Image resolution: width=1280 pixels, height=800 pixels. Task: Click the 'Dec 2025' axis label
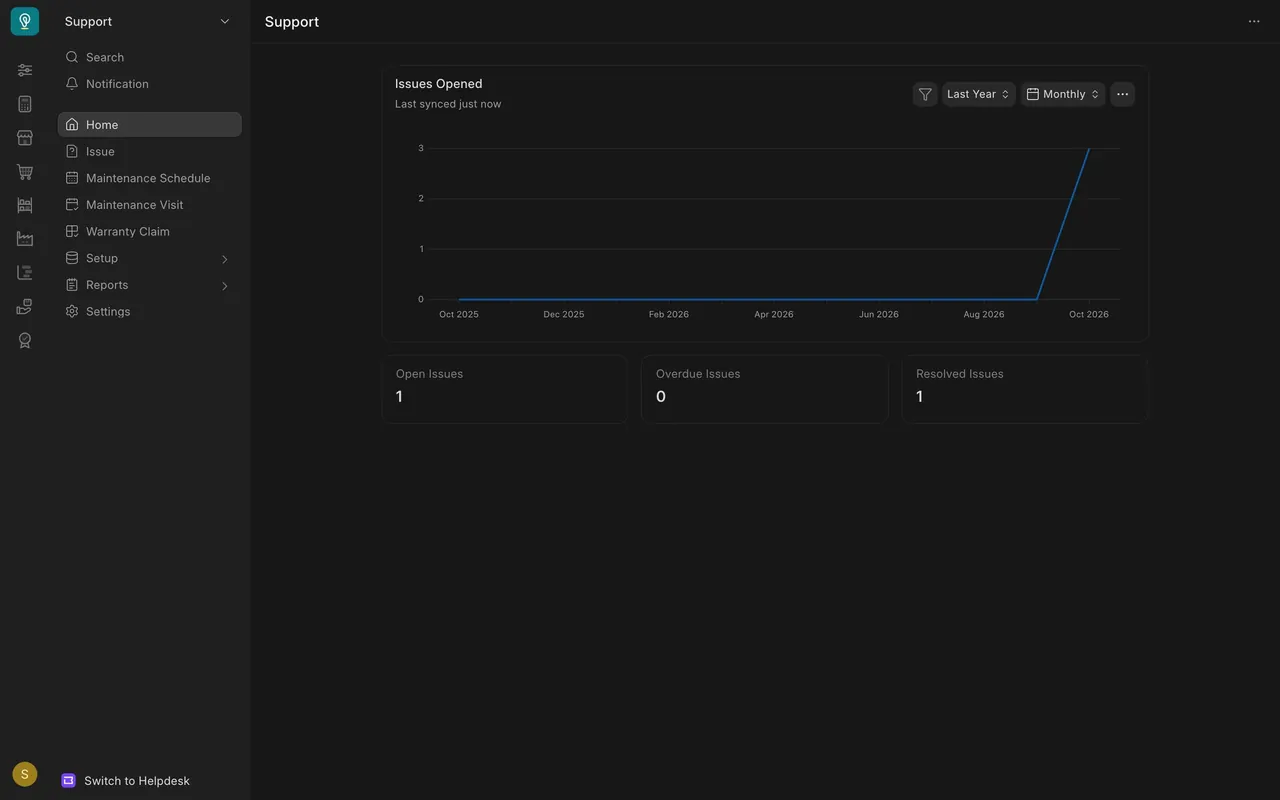click(x=564, y=314)
